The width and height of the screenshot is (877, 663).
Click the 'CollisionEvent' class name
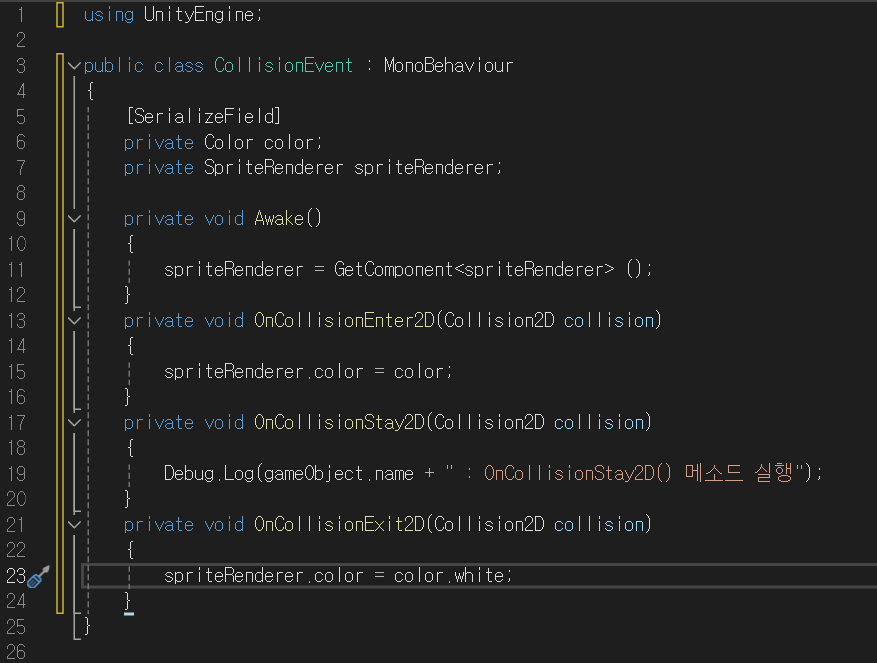284,65
